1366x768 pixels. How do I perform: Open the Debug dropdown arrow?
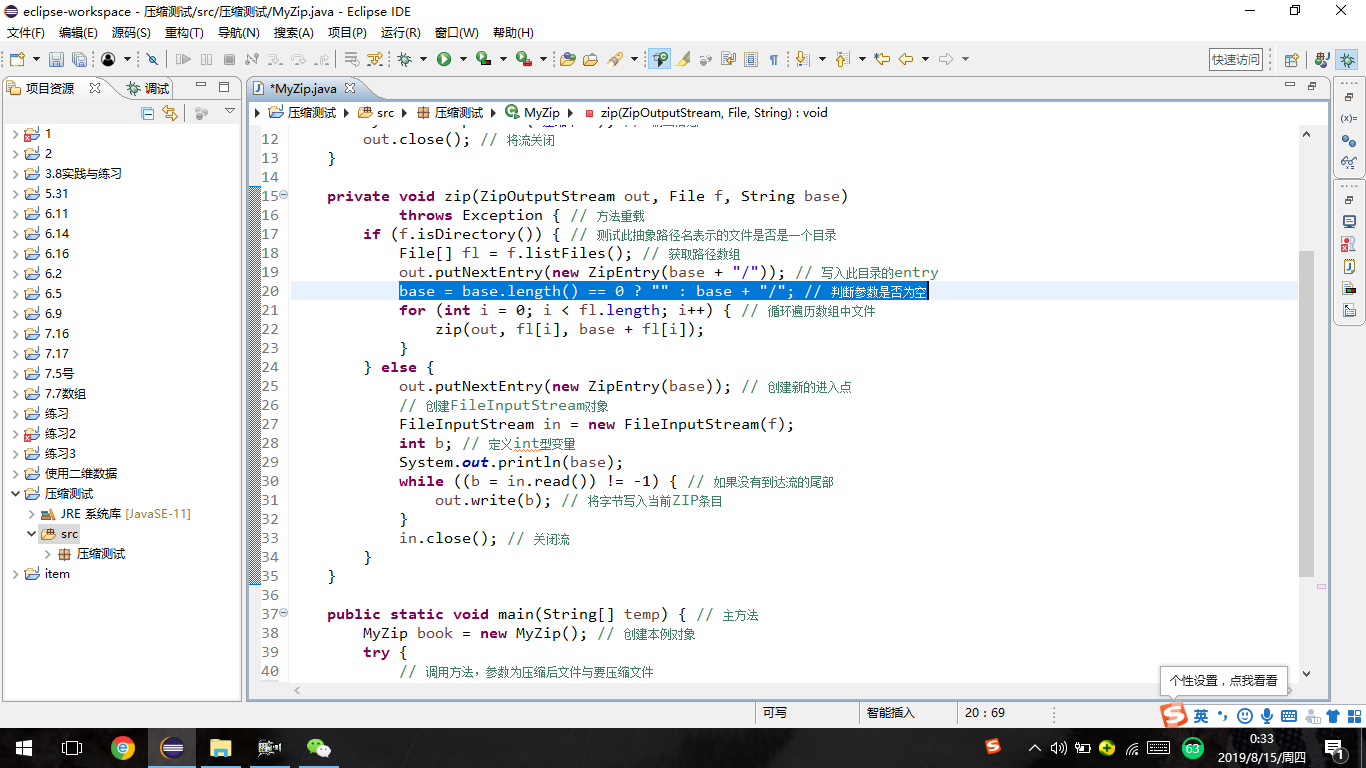tap(423, 59)
